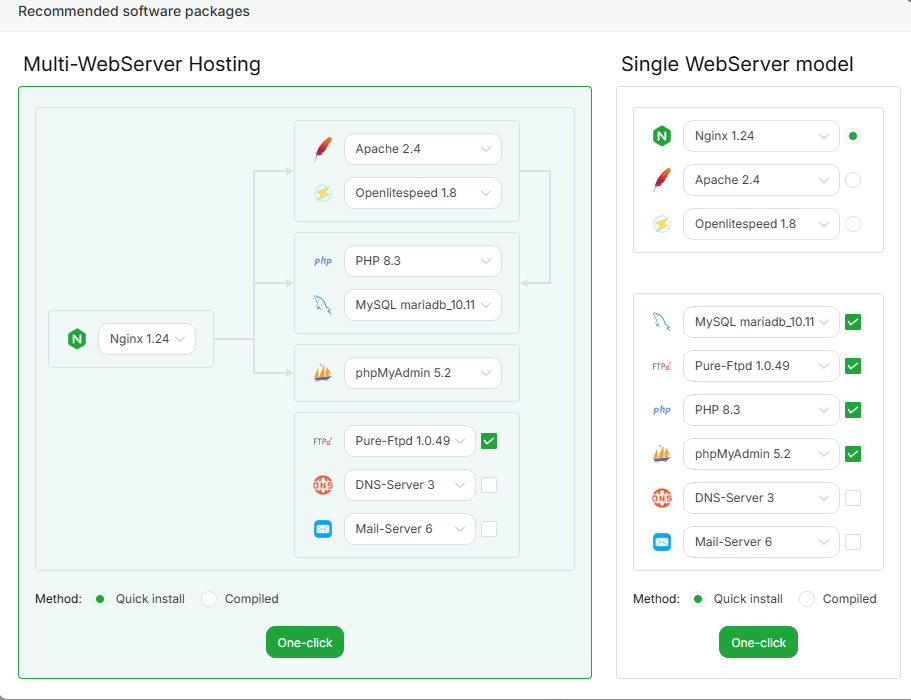Select Apache 2.4 radio in Single WebServer model

853,180
